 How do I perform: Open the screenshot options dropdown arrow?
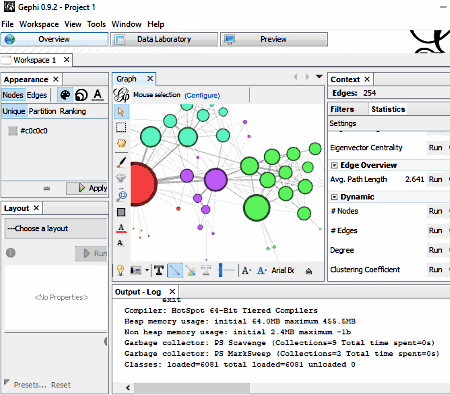(x=147, y=270)
